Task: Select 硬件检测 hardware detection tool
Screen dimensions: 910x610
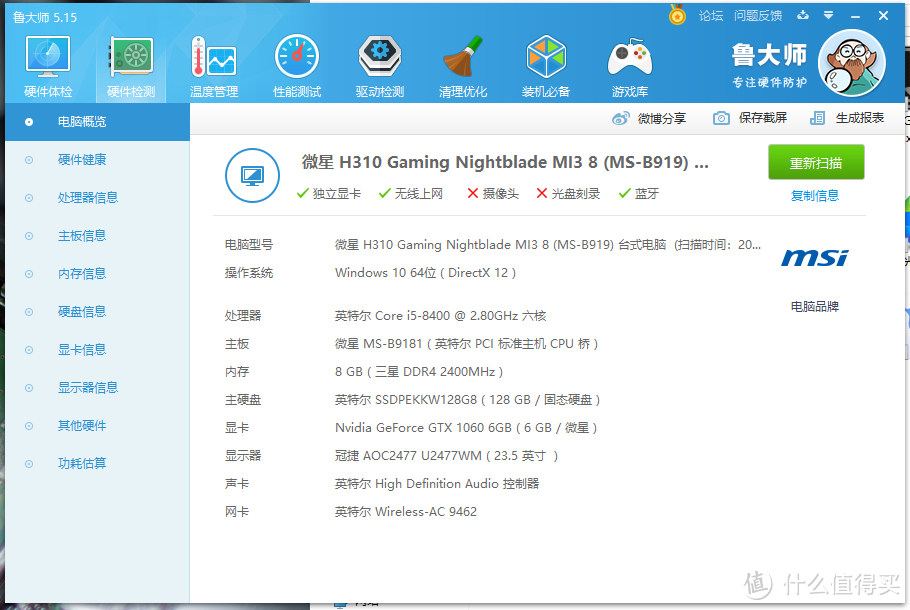Action: pyautogui.click(x=131, y=67)
